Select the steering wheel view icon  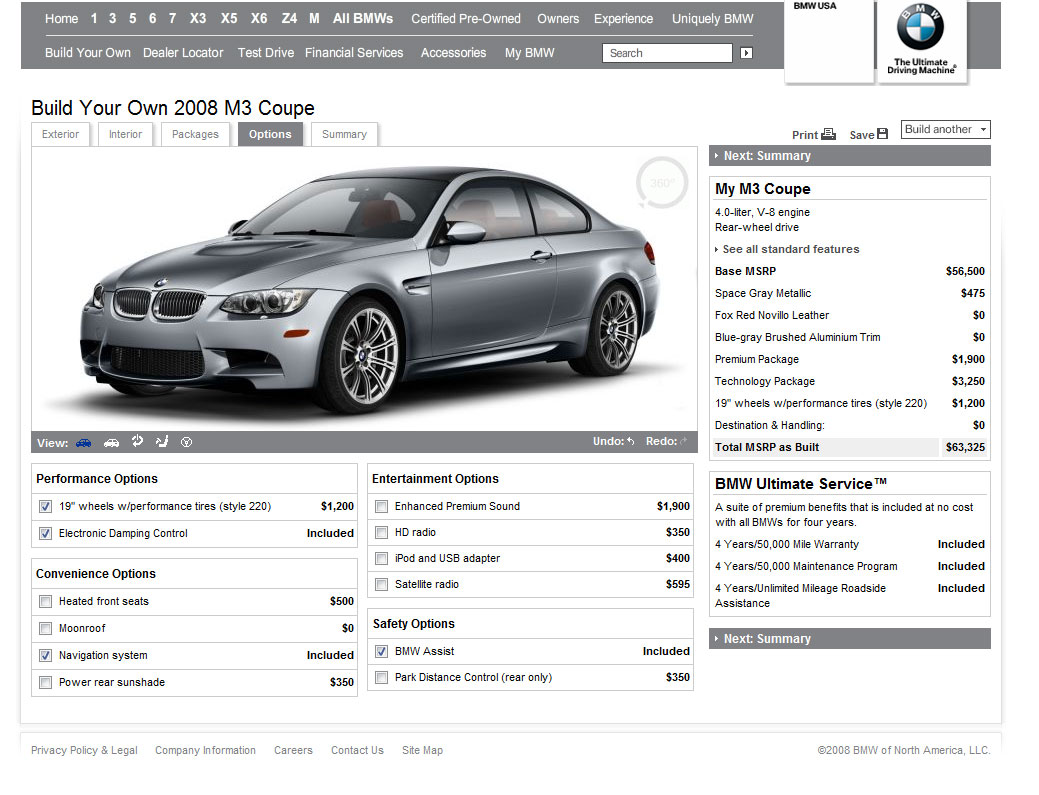pos(186,442)
